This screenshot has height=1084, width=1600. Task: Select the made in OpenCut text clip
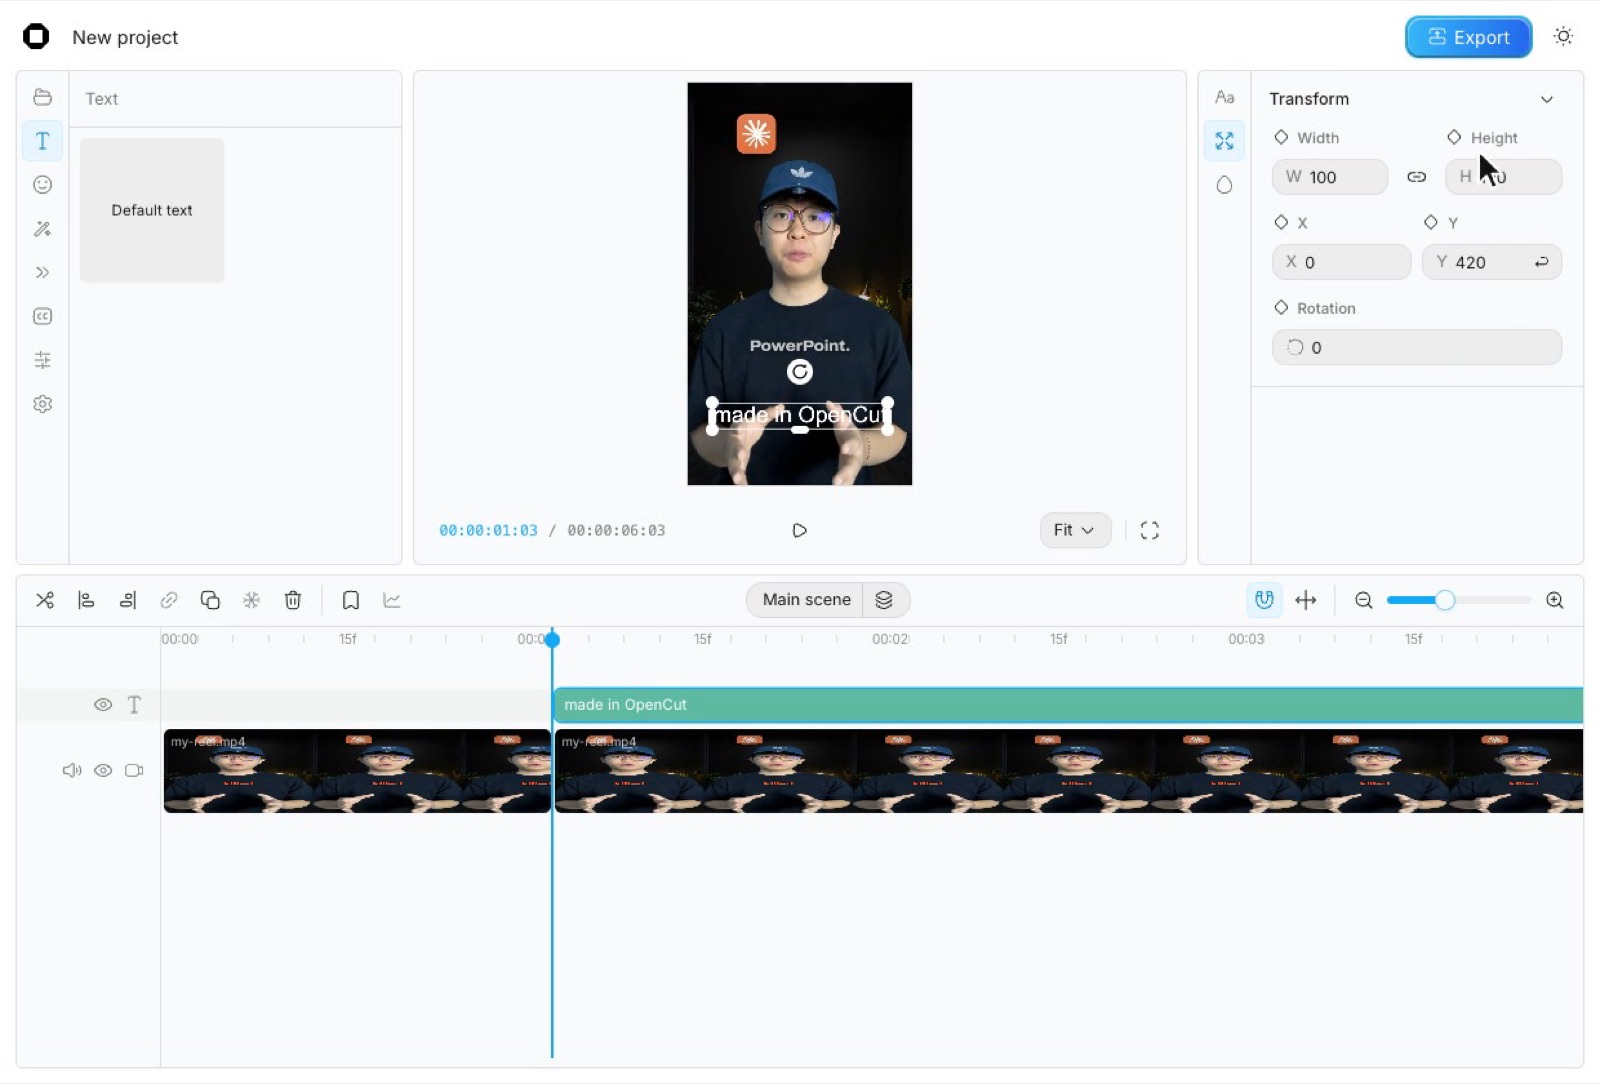coord(1068,705)
